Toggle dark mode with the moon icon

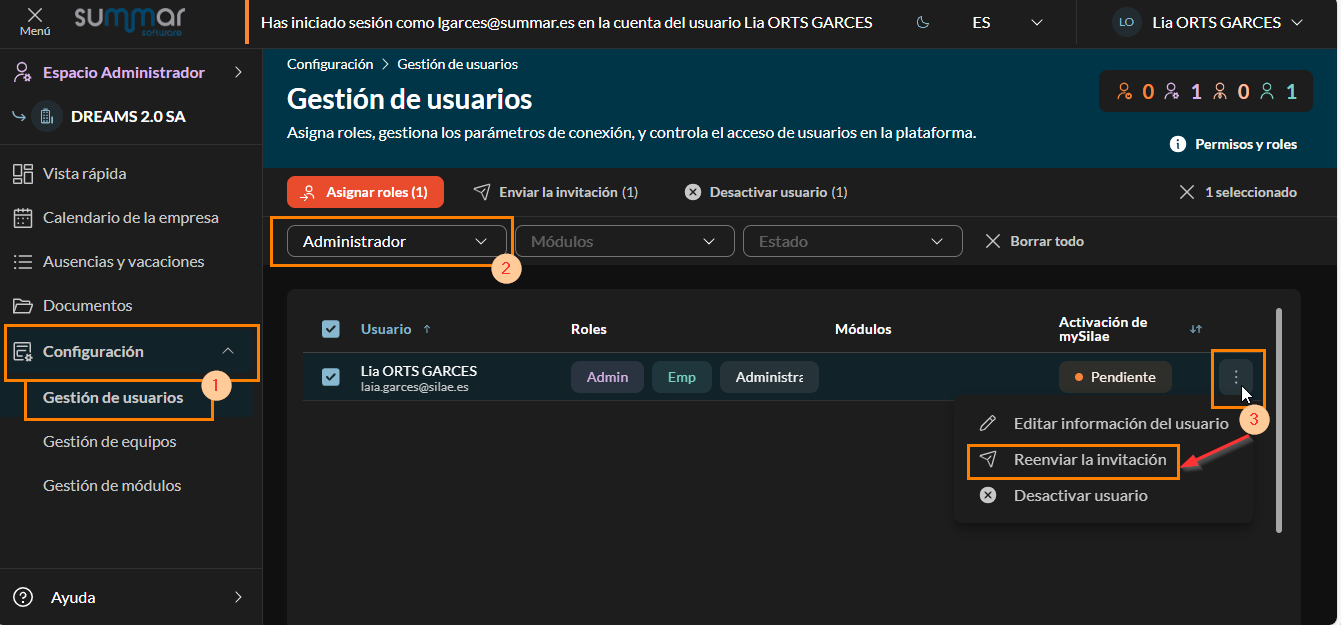(922, 22)
